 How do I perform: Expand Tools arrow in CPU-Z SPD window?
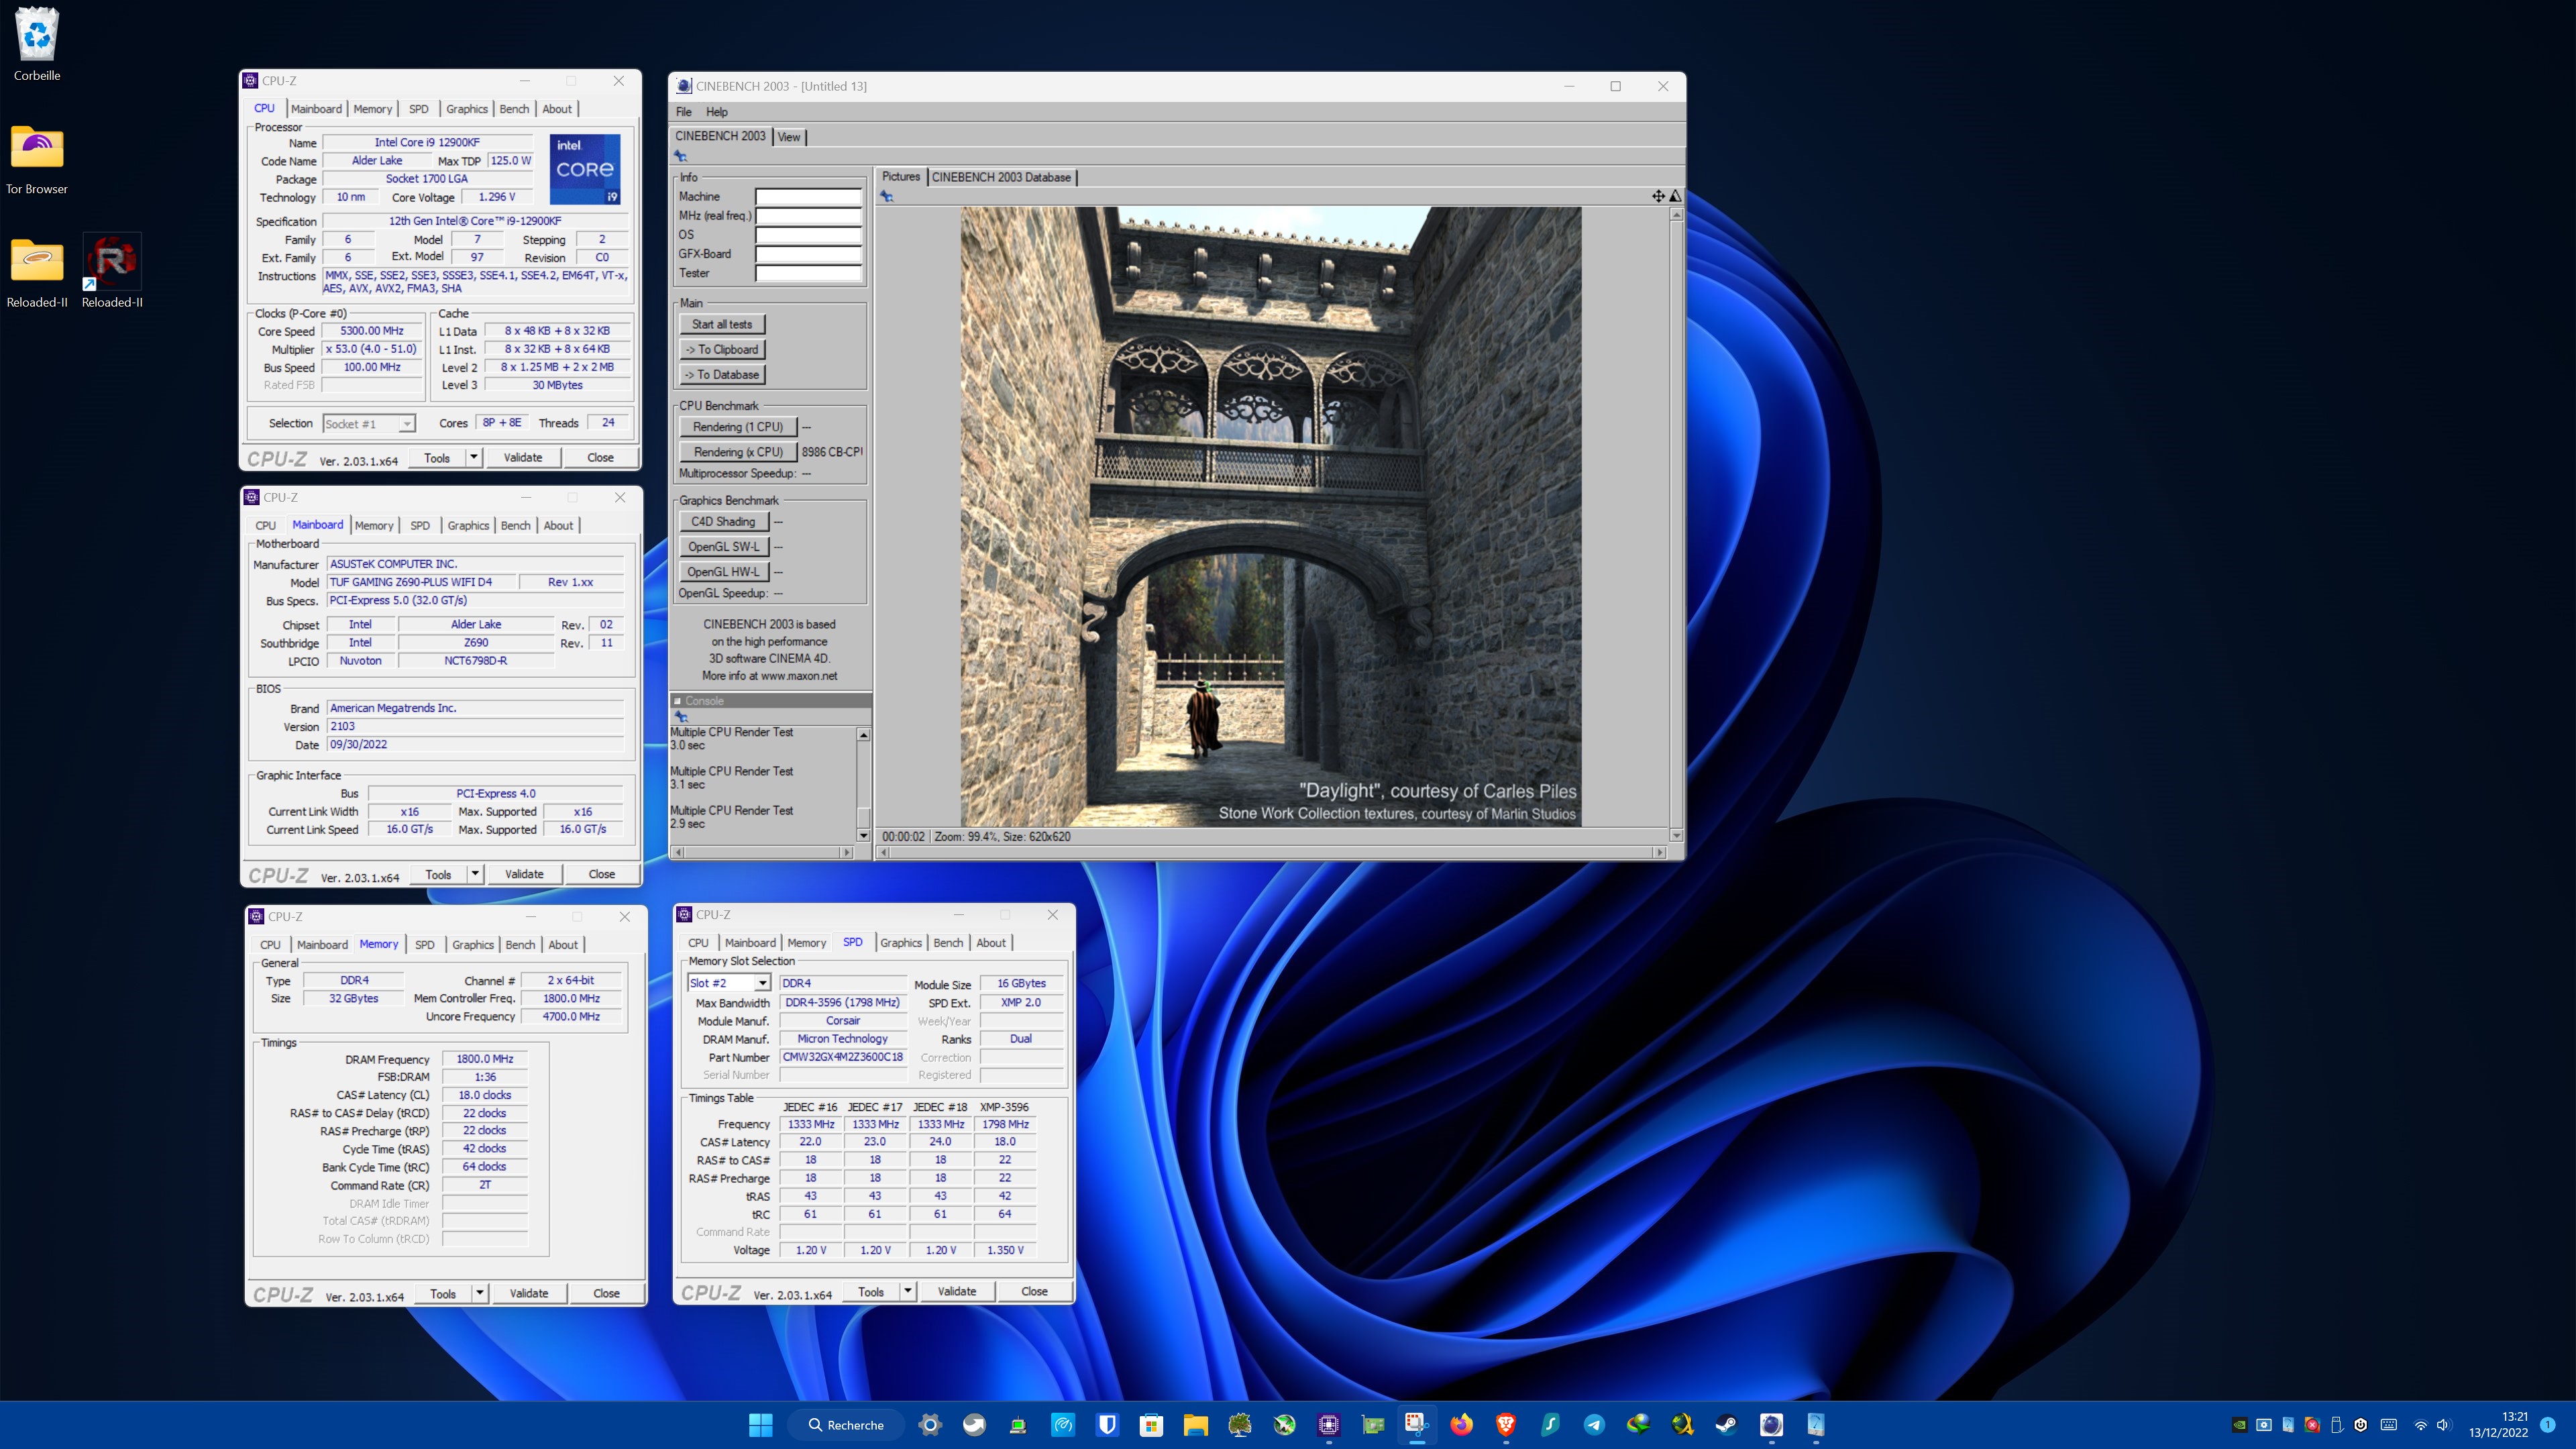tap(908, 1291)
